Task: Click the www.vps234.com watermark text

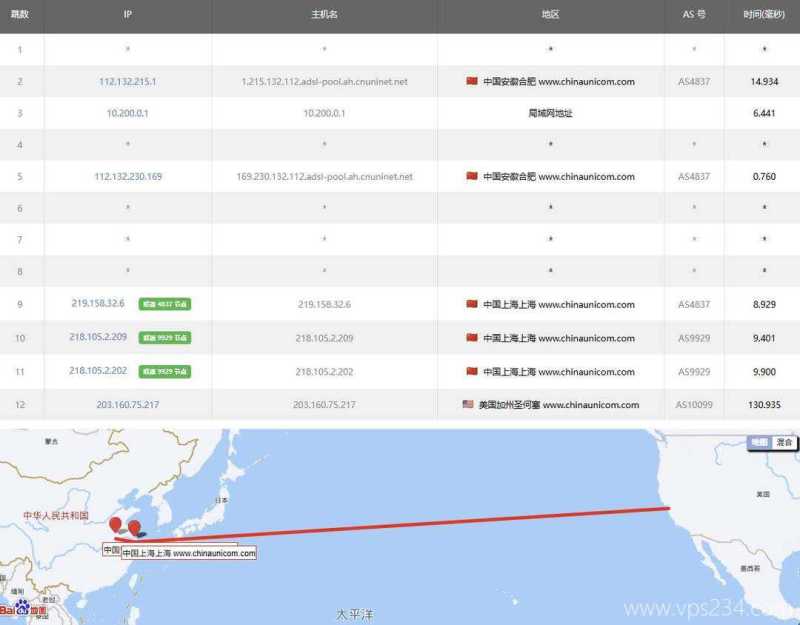Action: (700, 608)
